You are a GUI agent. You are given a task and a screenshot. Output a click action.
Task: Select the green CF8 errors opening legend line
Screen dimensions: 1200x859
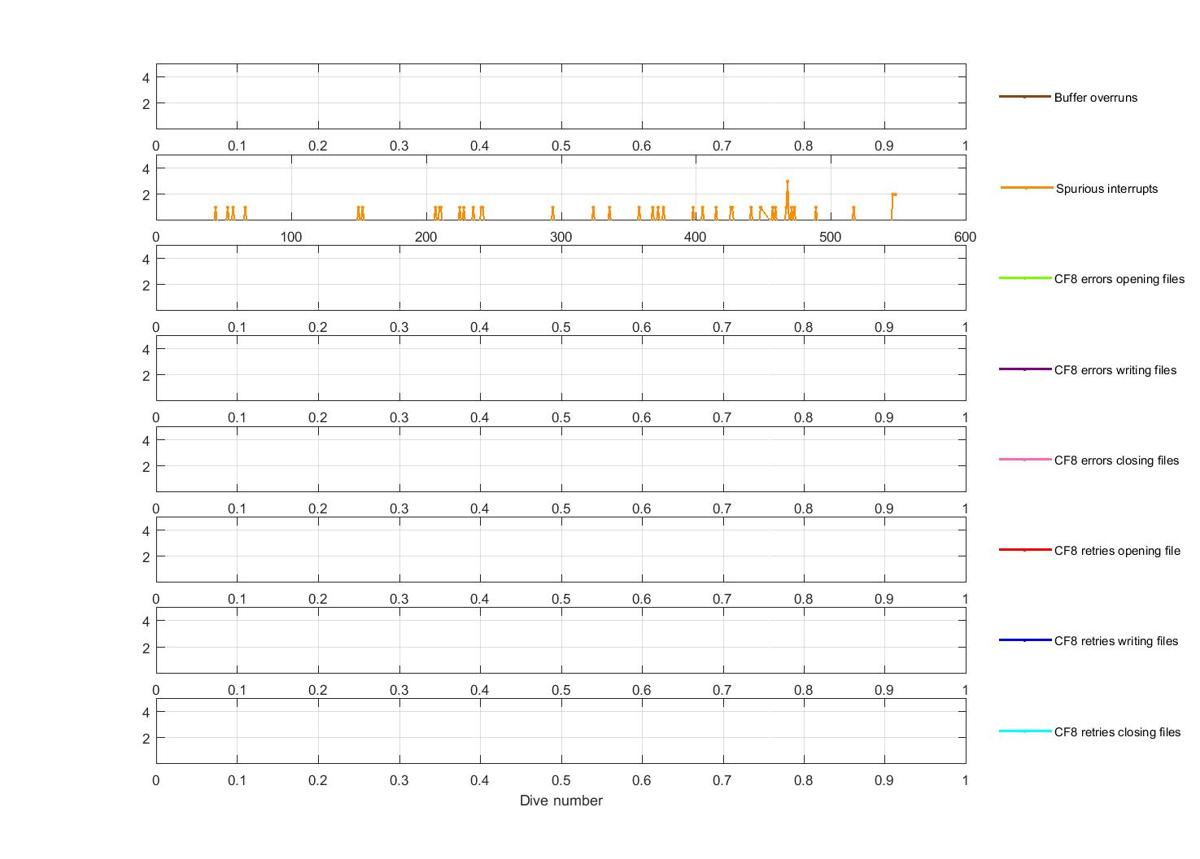tap(1025, 278)
